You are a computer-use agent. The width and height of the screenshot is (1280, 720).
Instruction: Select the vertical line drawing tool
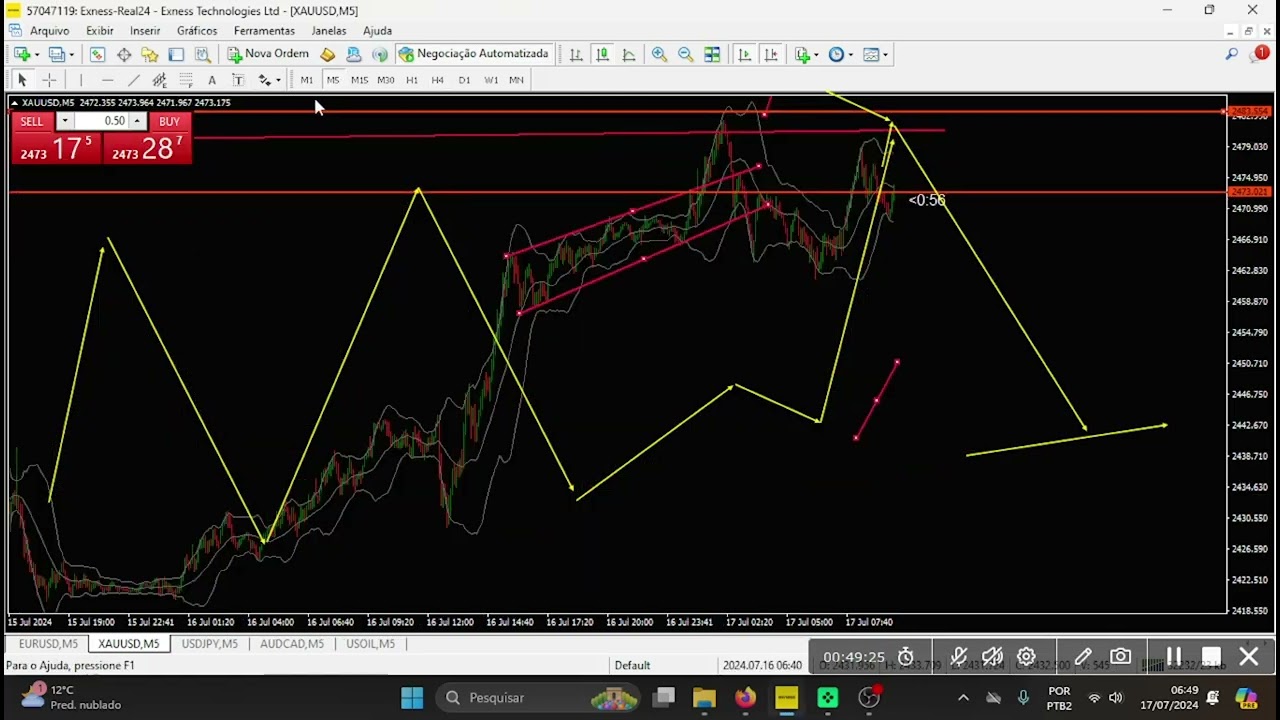(81, 80)
